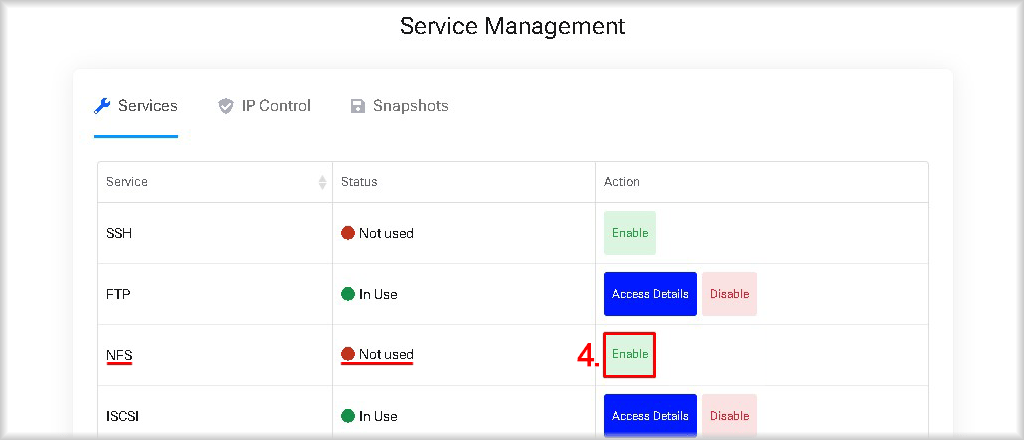Select the NFS service name cell
The width and height of the screenshot is (1024, 440).
(x=215, y=355)
